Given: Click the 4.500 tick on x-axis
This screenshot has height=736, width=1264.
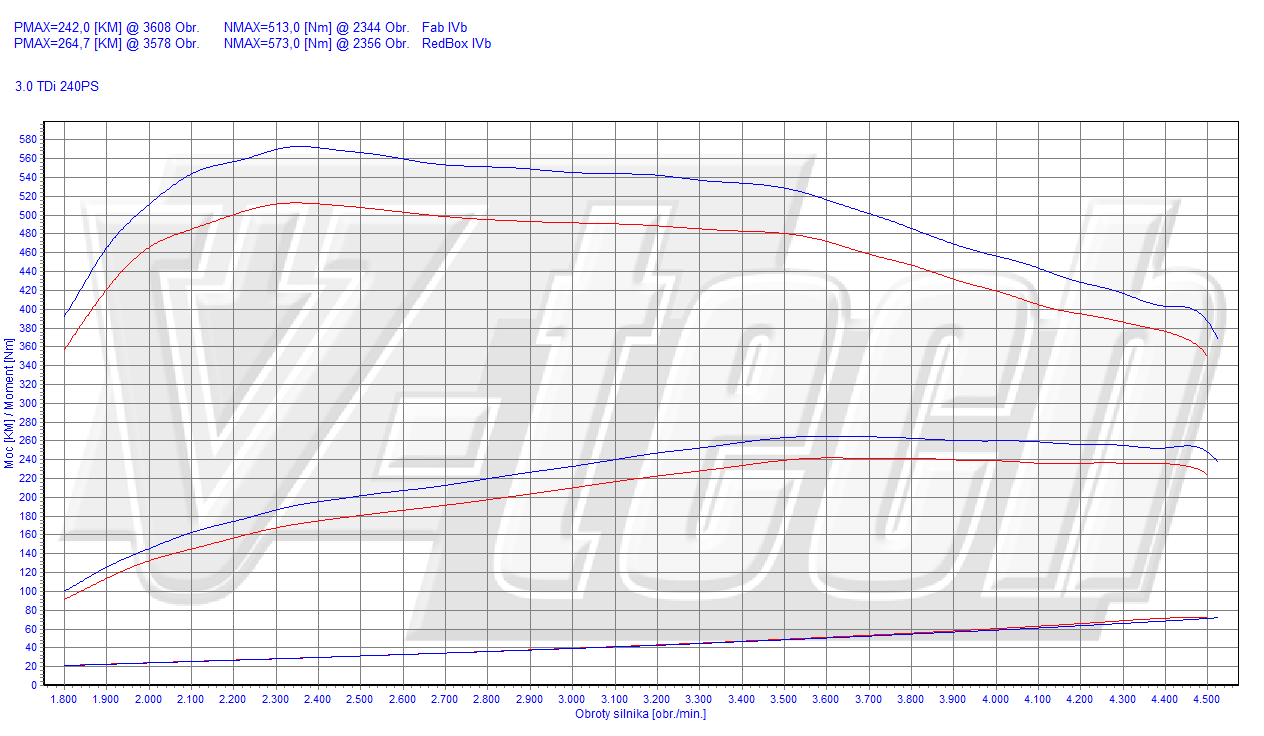Looking at the screenshot, I should 1207,699.
